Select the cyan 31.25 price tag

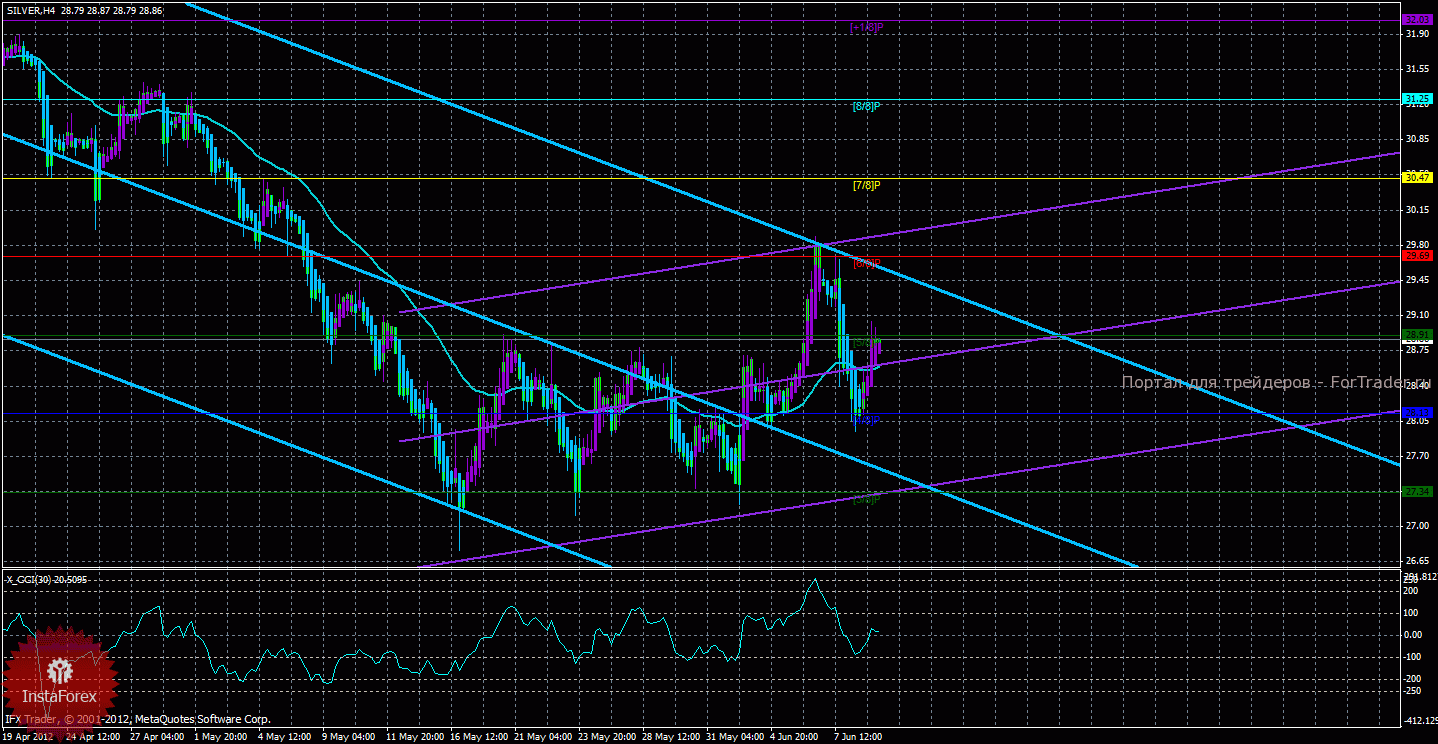1416,99
